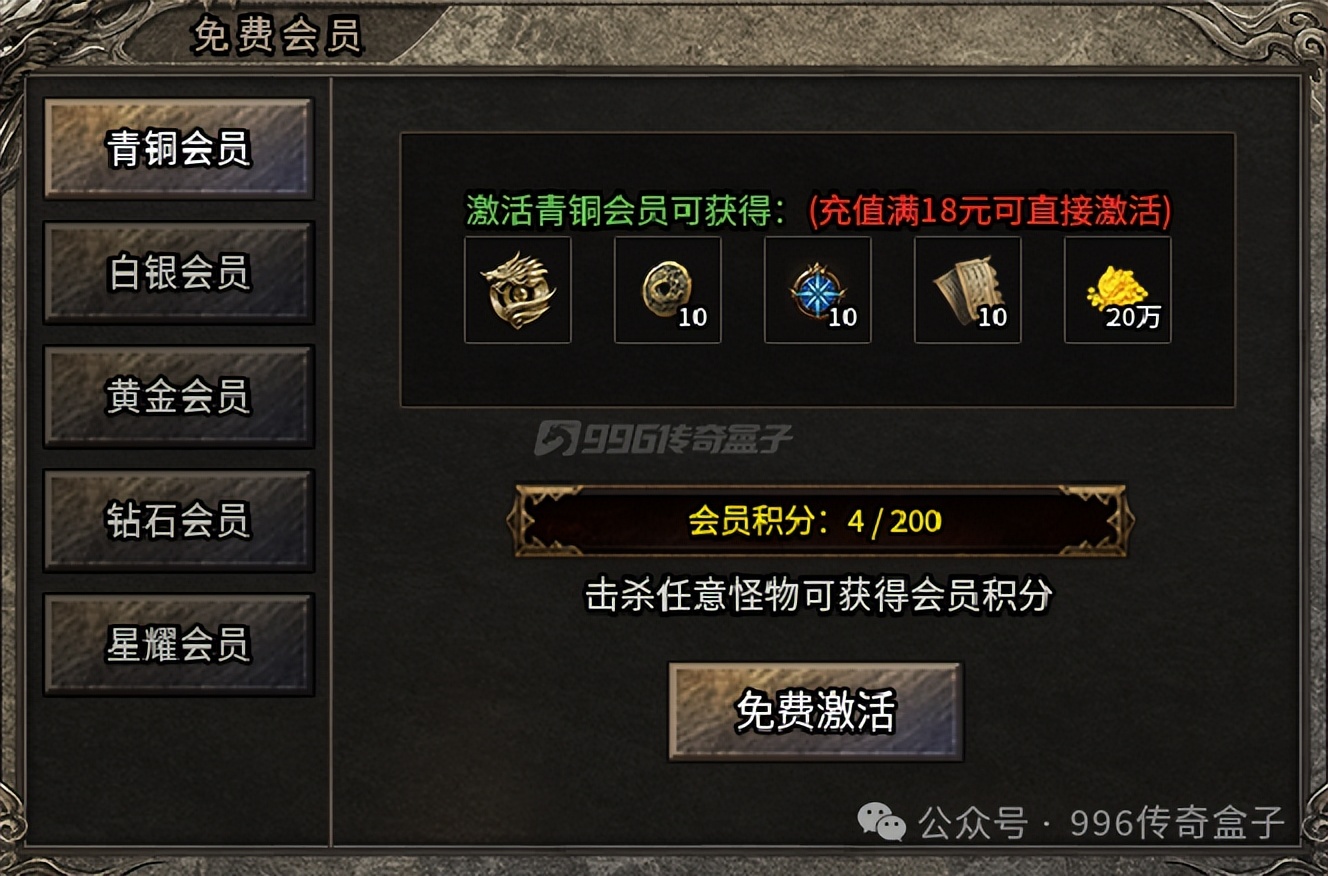Choose the 钻石会员 tab
1328x876 pixels.
coord(179,521)
